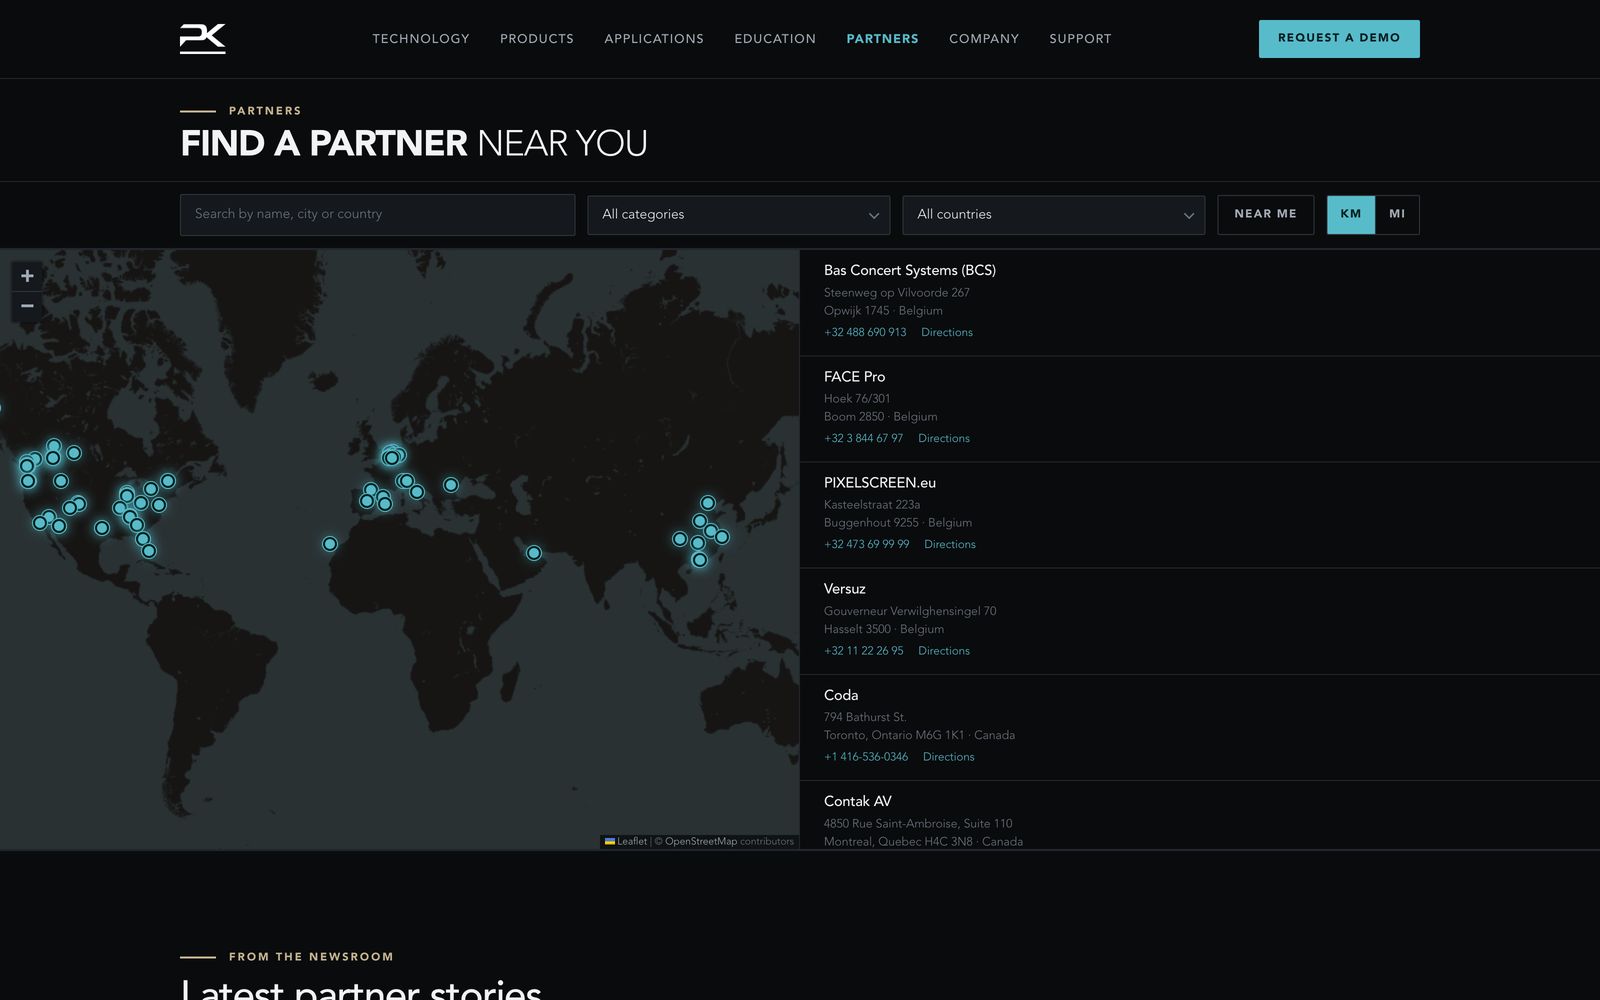Click PIXELSCREEN.eu phone +32 473 69 99 99

pos(867,545)
